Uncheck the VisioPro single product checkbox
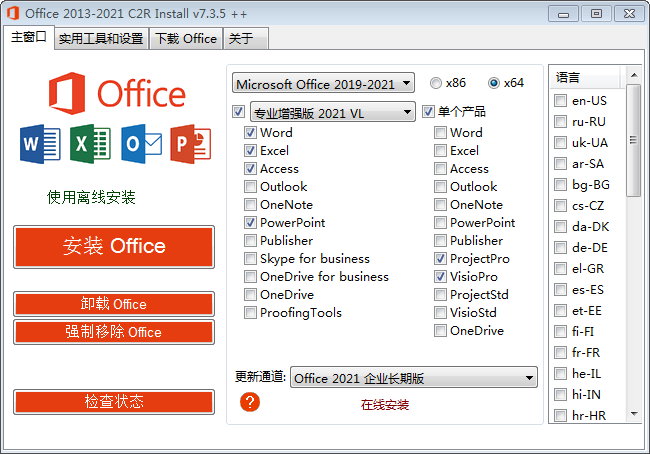 coord(440,277)
